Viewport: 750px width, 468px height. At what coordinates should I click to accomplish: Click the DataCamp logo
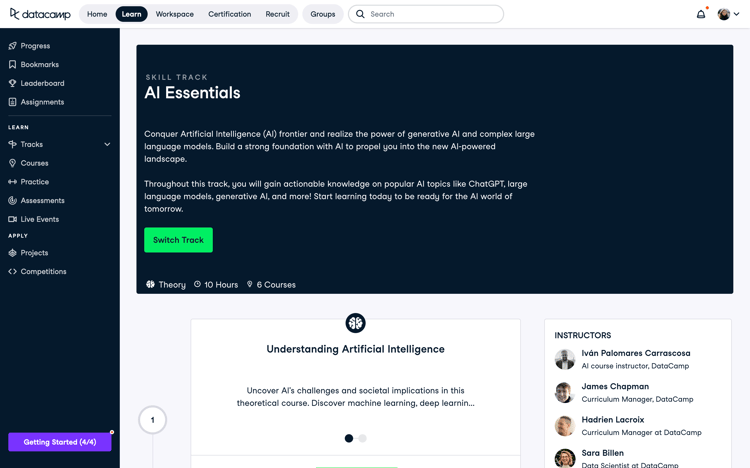[40, 14]
